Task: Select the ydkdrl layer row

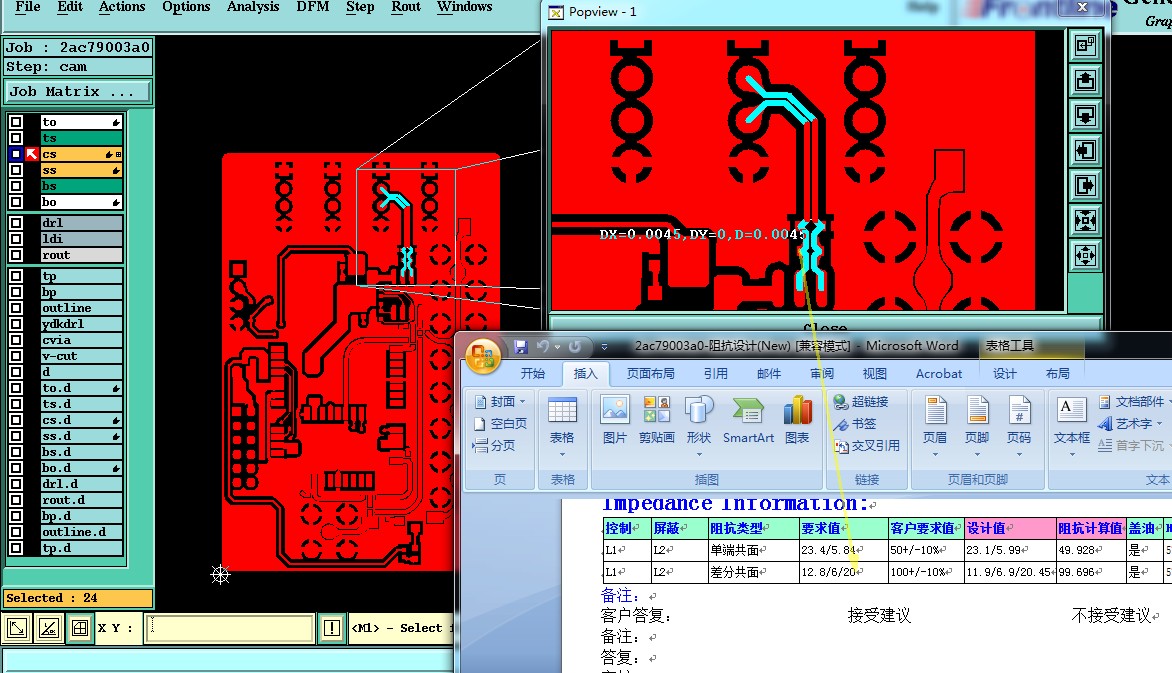Action: (81, 324)
